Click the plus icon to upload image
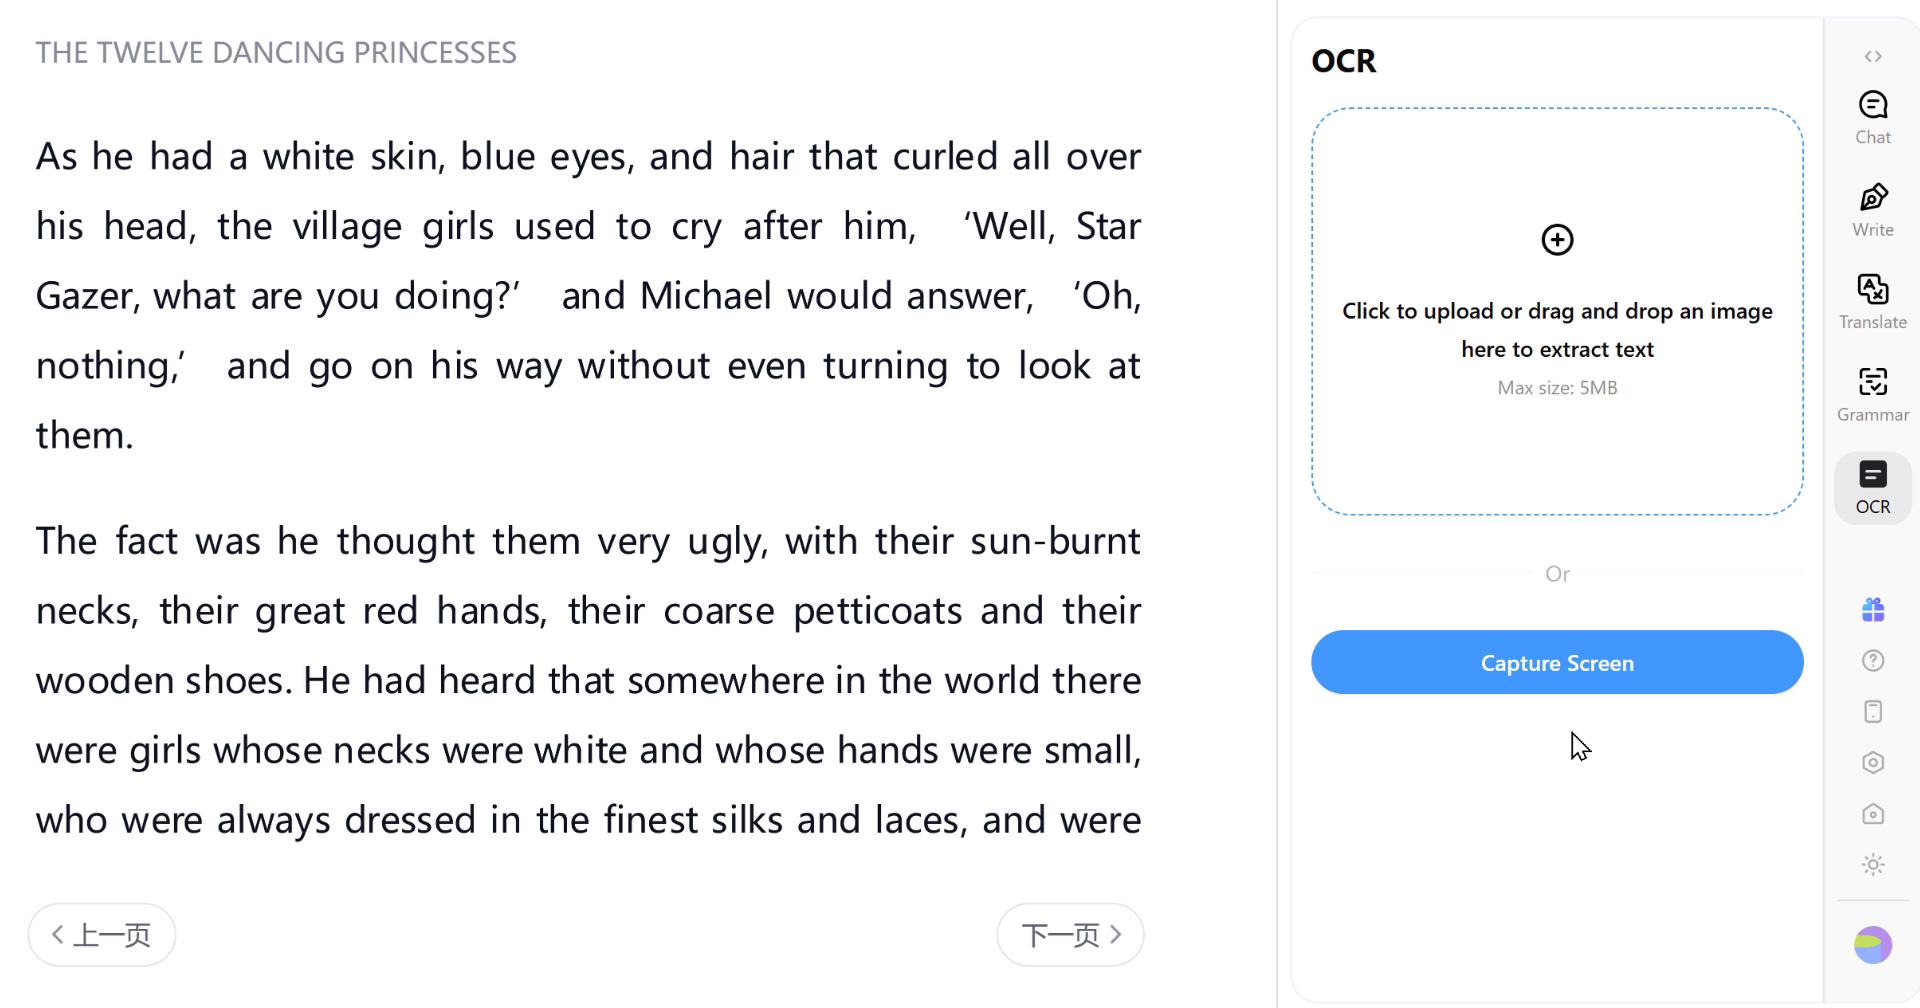1920x1008 pixels. pyautogui.click(x=1557, y=240)
